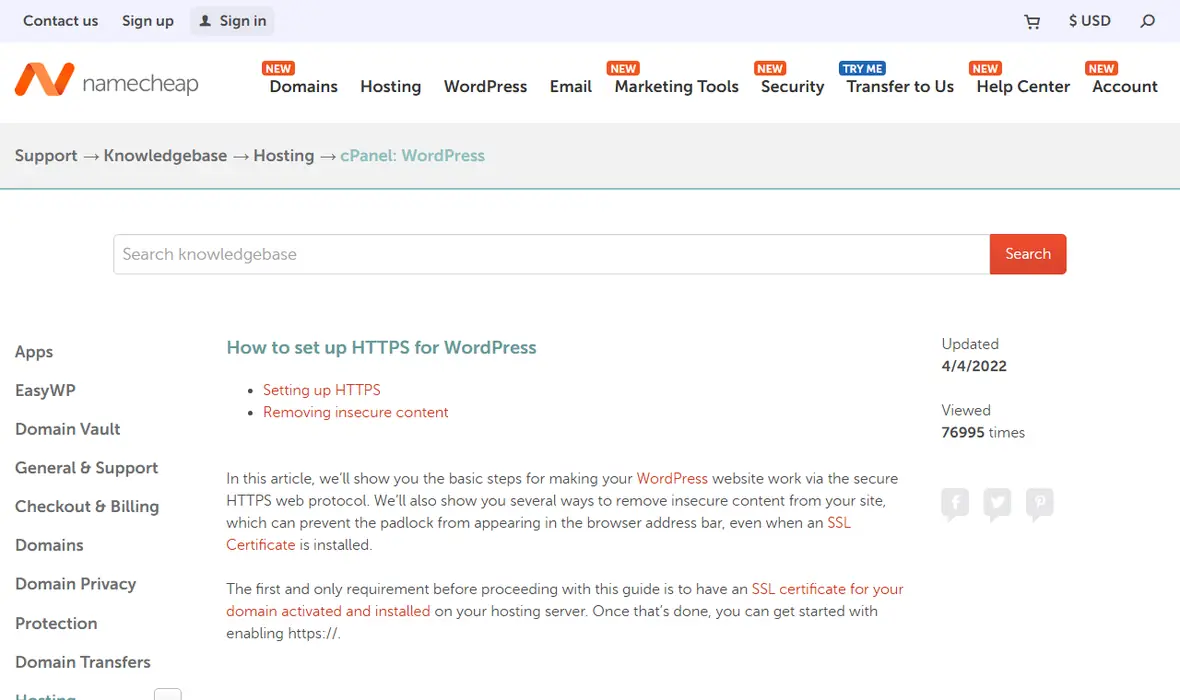The image size is (1180, 700).
Task: Open the Help Center menu
Action: [x=1023, y=87]
